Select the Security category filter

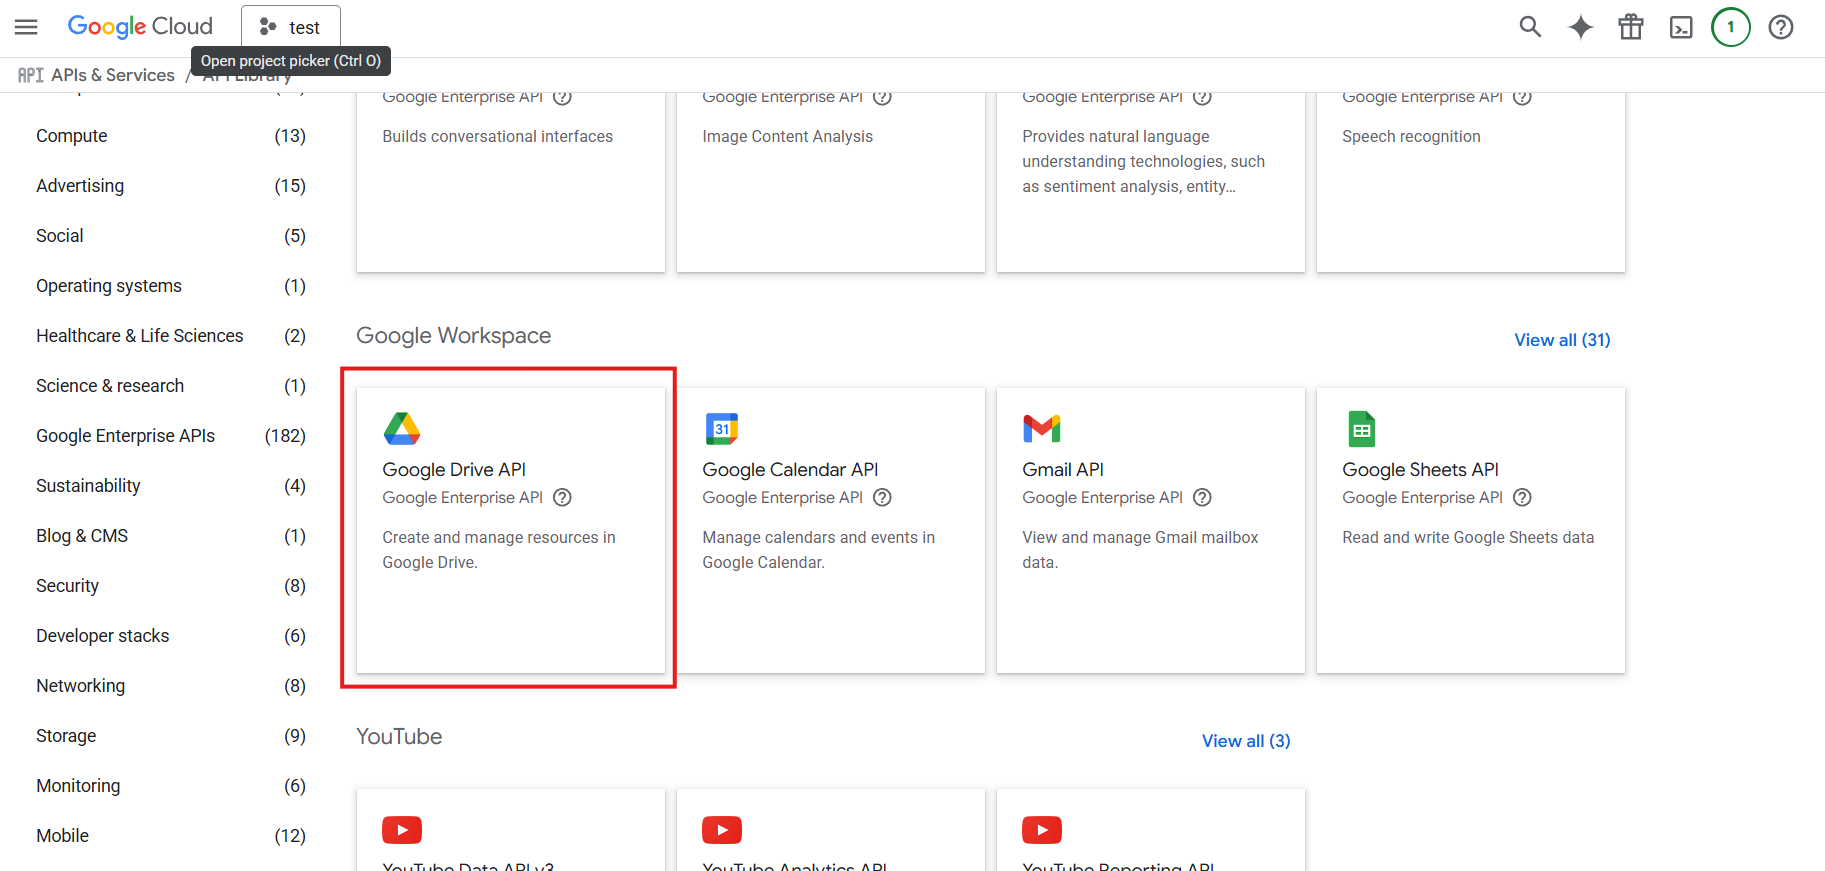68,586
